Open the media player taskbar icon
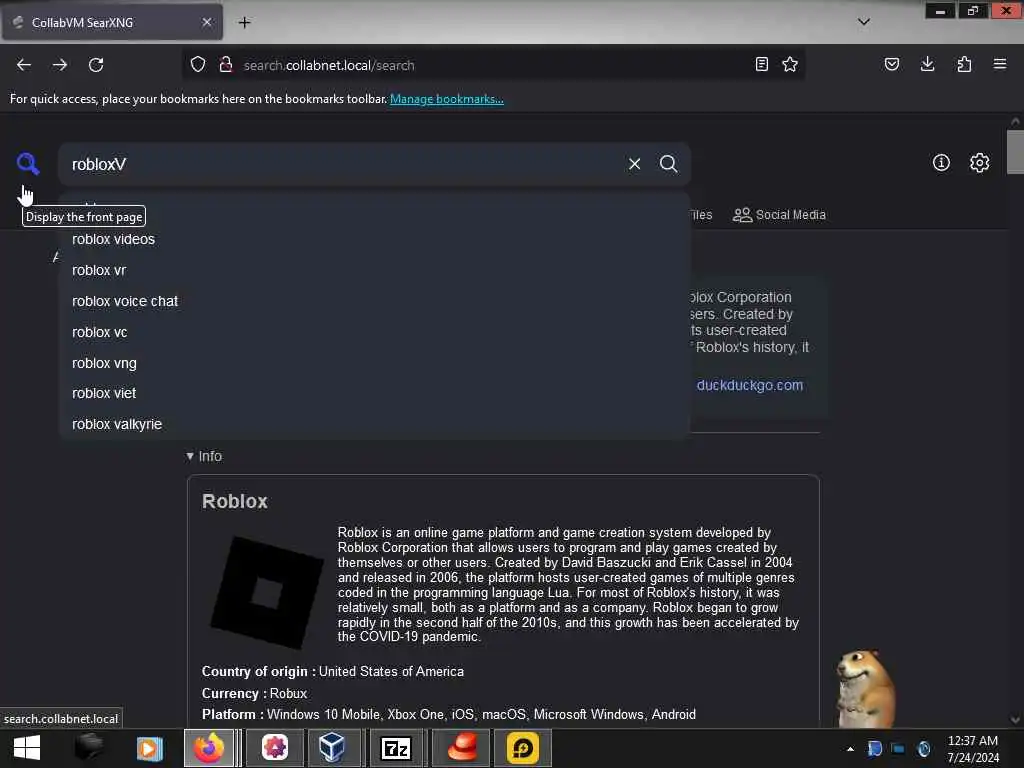This screenshot has width=1024, height=768. (x=149, y=748)
